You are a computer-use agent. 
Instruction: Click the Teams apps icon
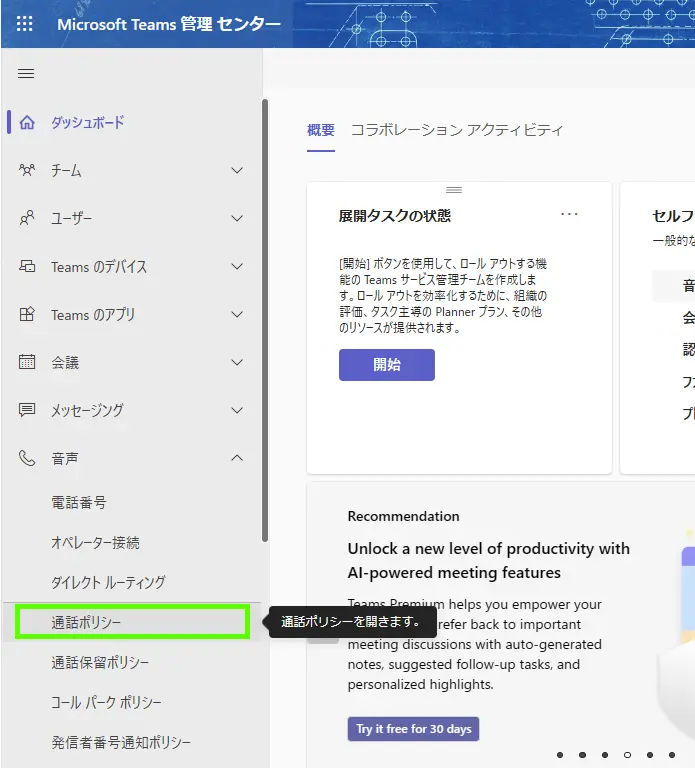point(27,314)
